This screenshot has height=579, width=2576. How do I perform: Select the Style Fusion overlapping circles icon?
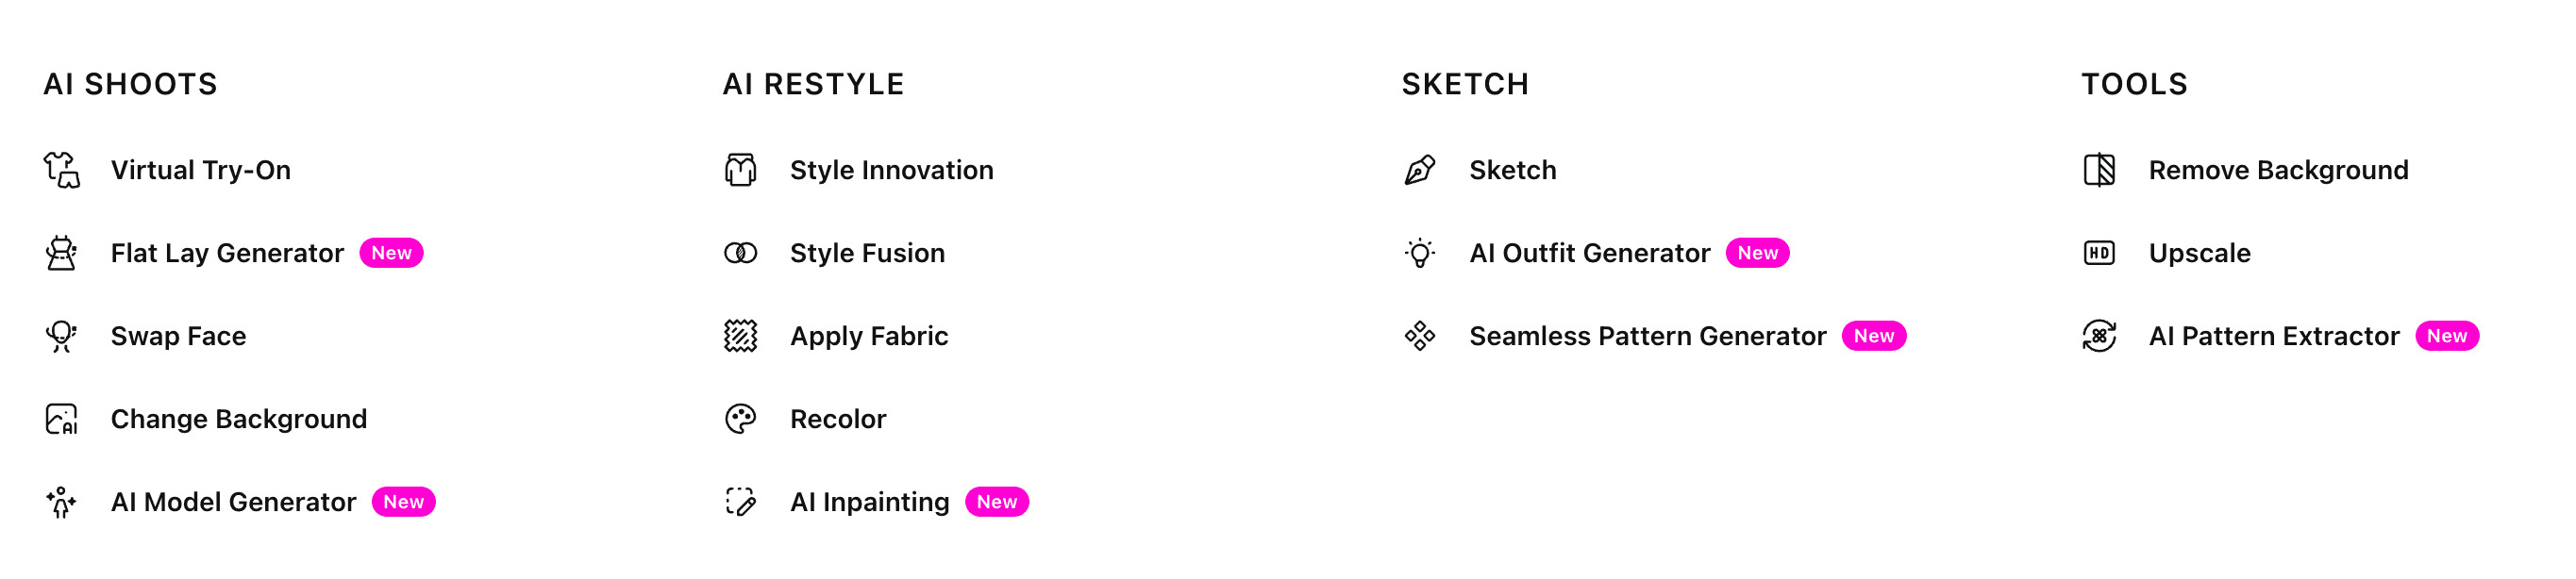[x=740, y=253]
